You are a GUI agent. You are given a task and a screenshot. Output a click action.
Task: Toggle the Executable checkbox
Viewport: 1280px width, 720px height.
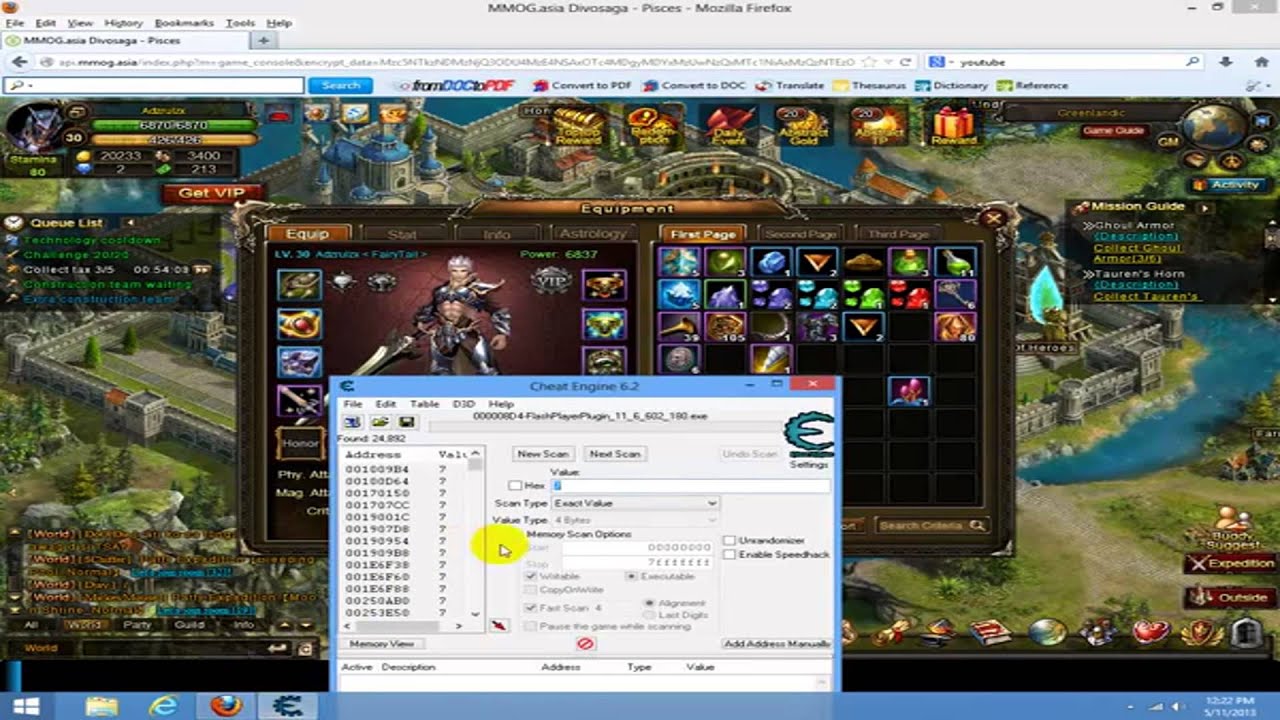pos(631,577)
